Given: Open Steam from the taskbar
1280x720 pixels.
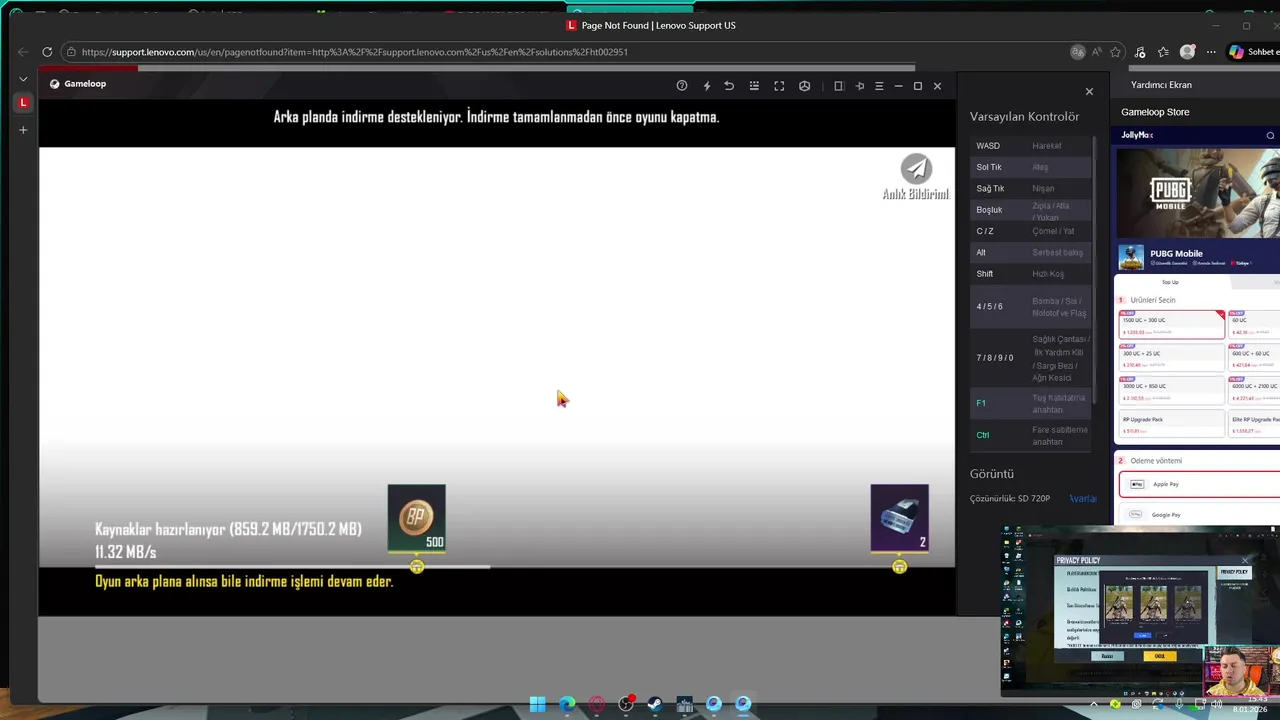Looking at the screenshot, I should click(x=655, y=704).
